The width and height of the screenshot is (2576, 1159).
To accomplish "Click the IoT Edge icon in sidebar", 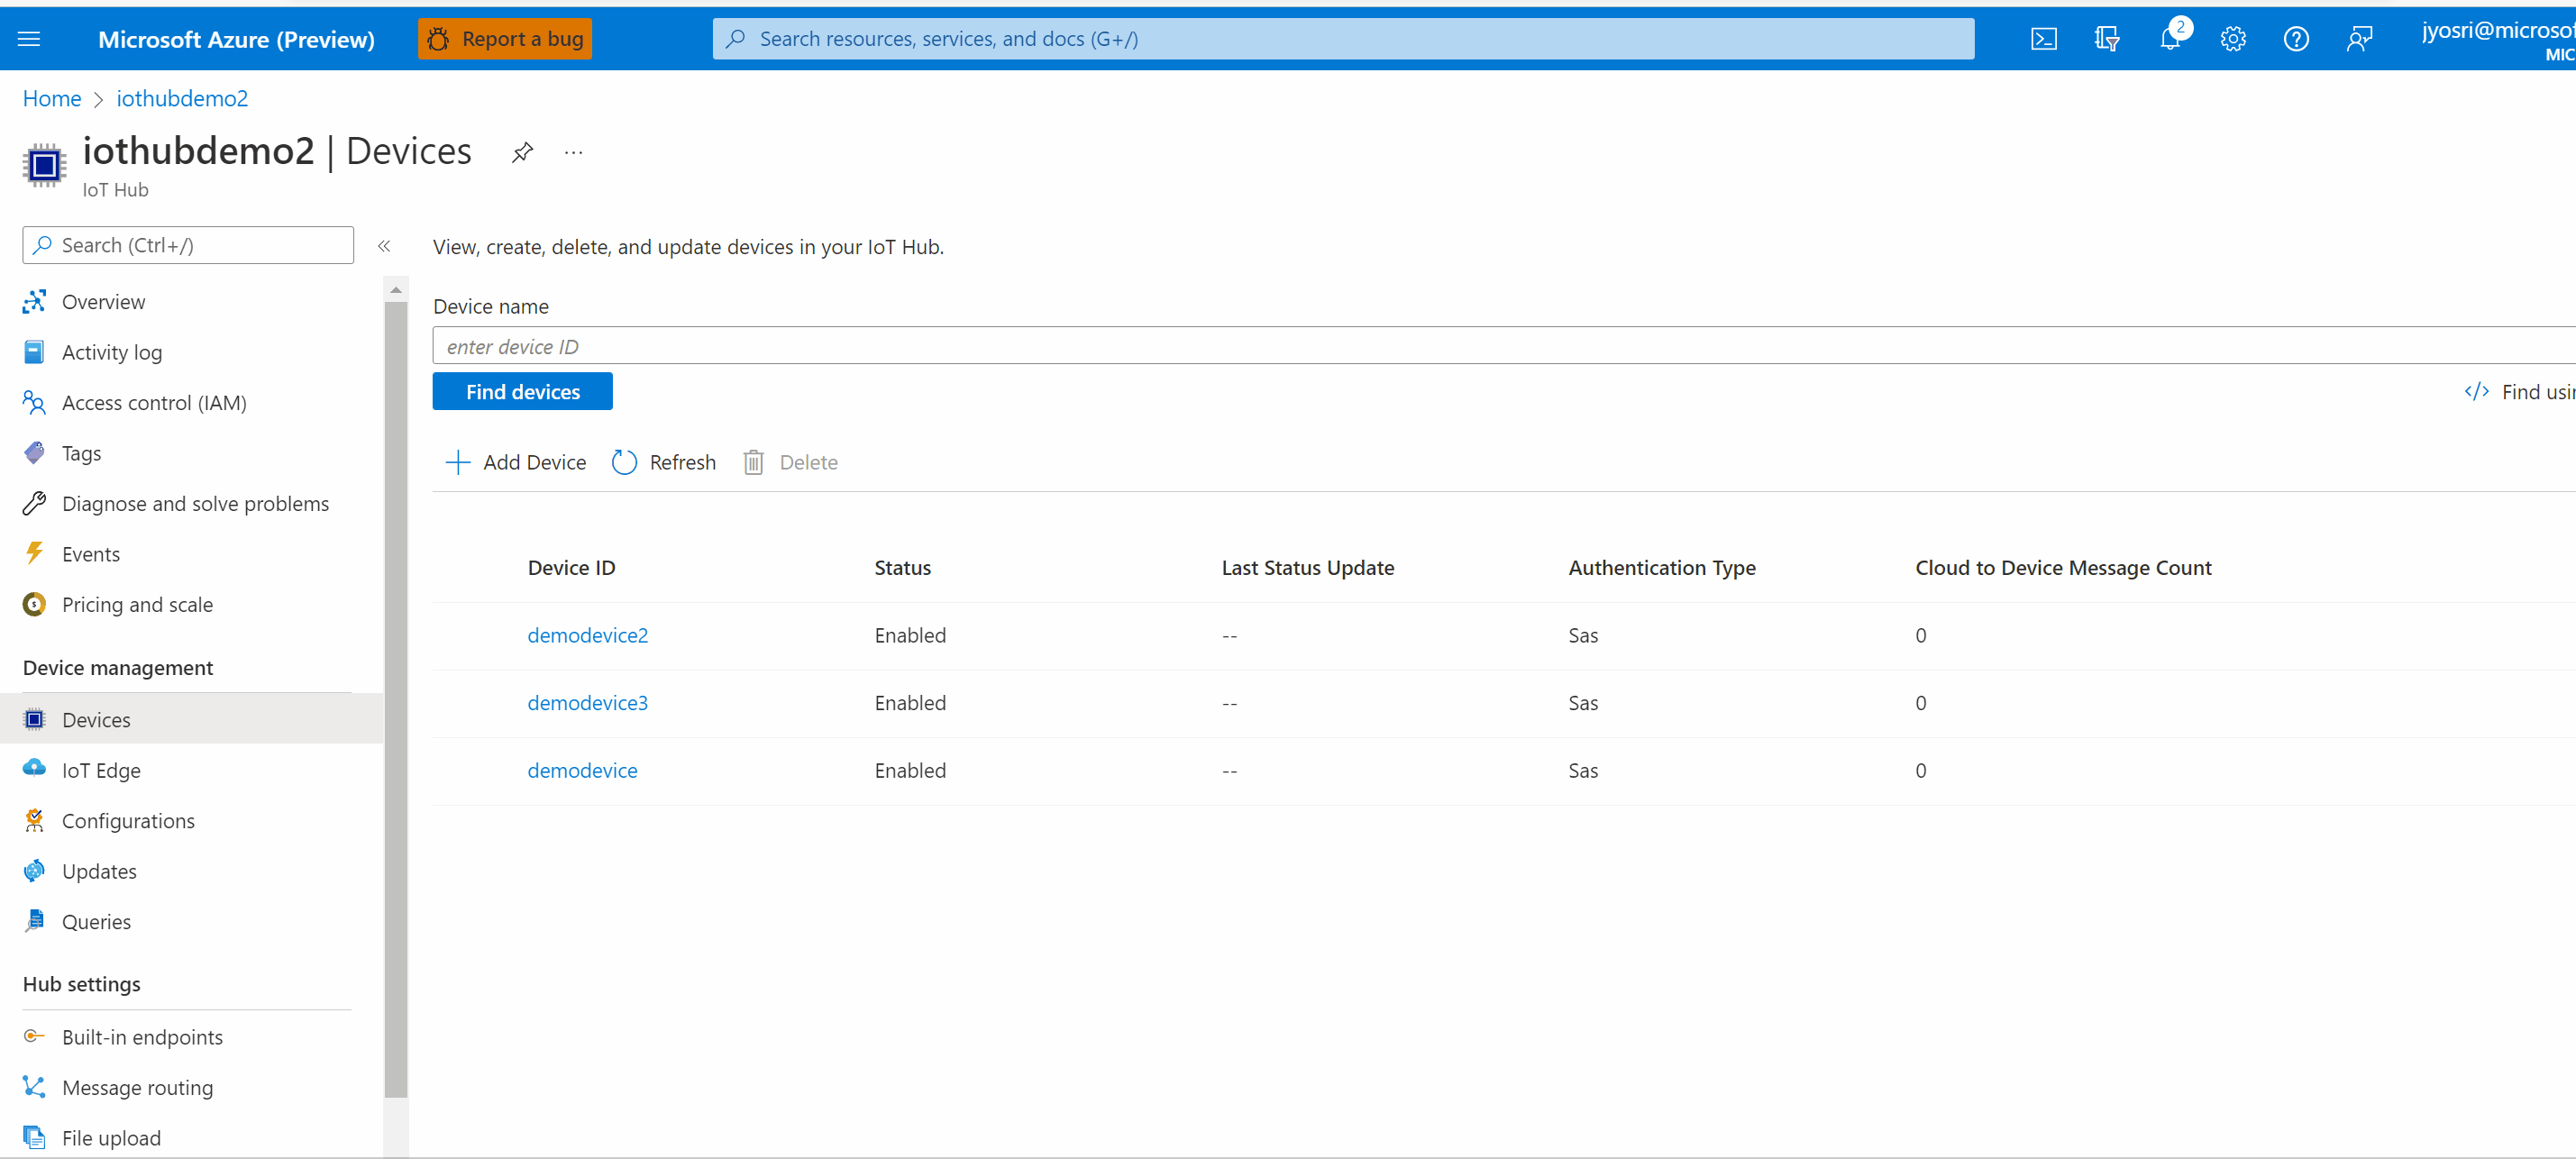I will pyautogui.click(x=34, y=768).
